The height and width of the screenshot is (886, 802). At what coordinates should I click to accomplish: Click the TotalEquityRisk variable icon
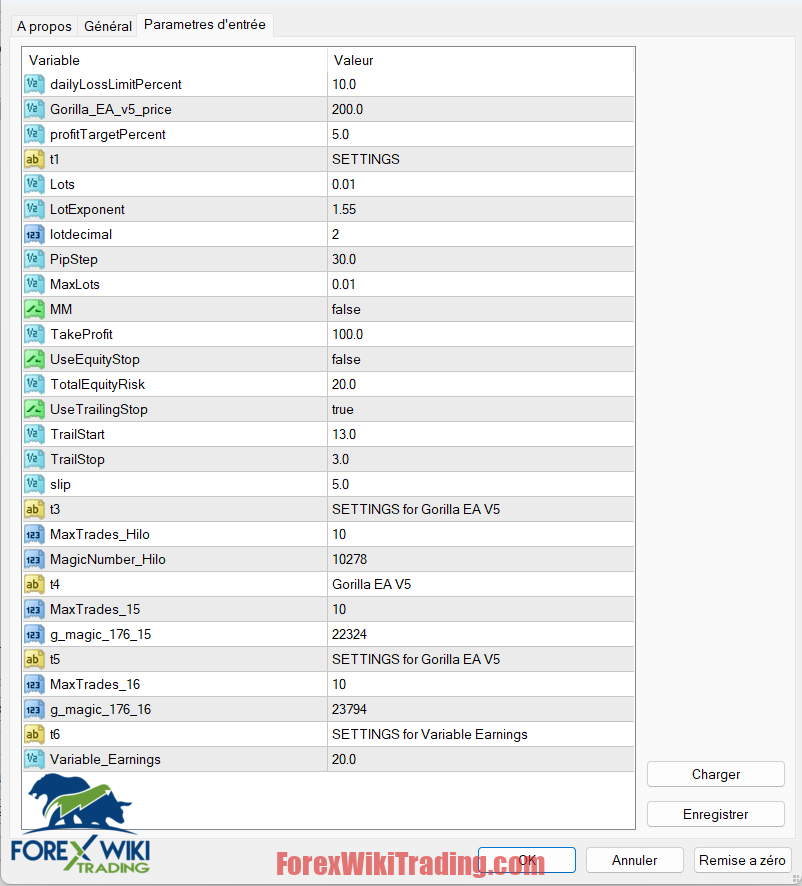34,384
